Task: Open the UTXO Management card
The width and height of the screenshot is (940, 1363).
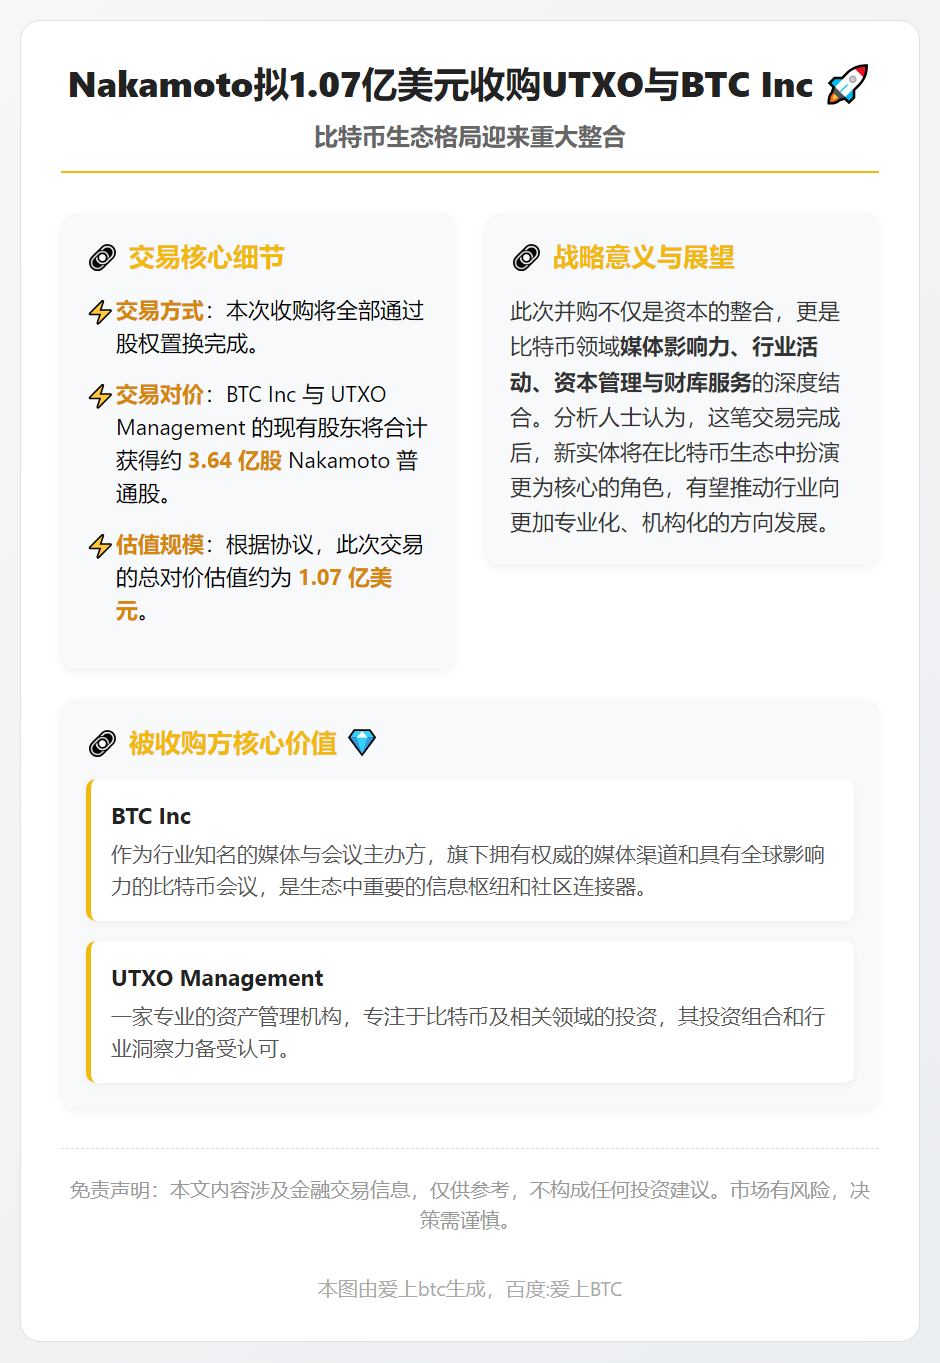Action: tap(471, 1012)
